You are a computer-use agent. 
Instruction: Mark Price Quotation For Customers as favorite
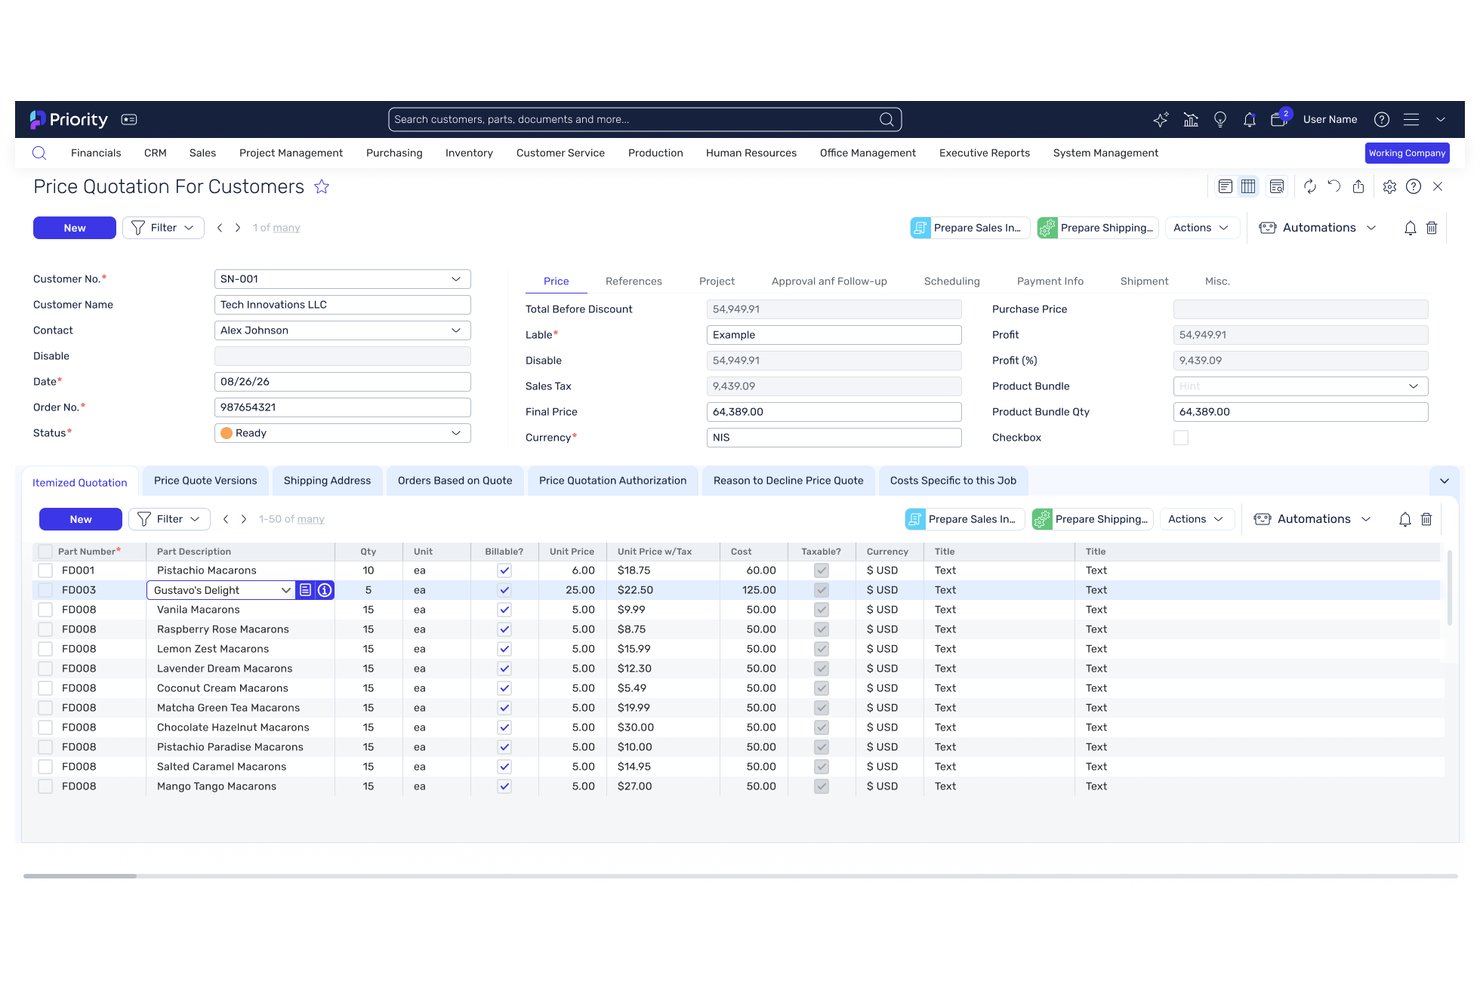pyautogui.click(x=321, y=187)
